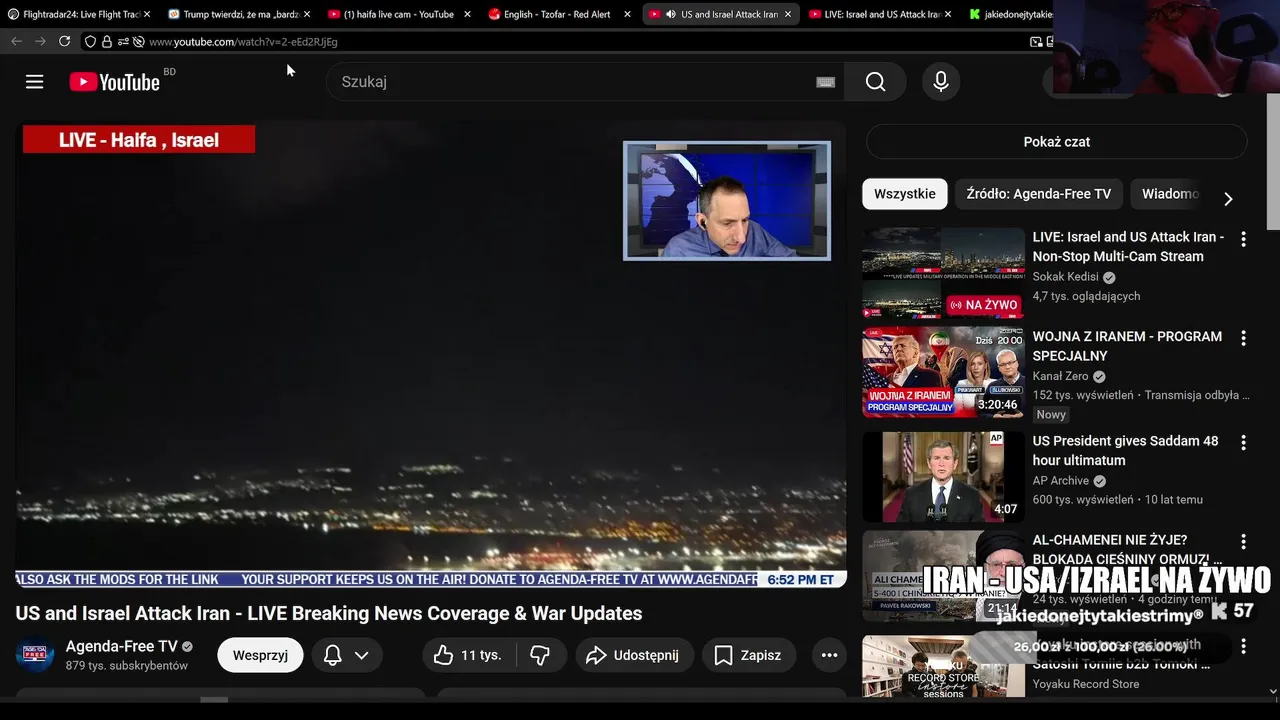Select the Wszystkie filter chip

904,194
